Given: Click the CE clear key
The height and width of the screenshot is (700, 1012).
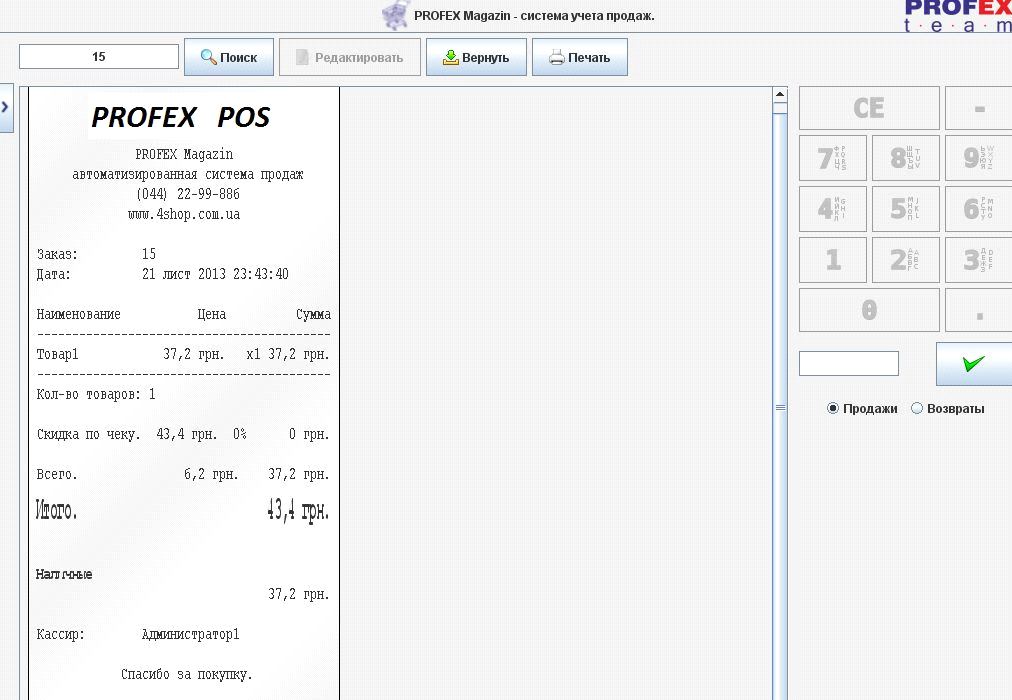Looking at the screenshot, I should coord(869,108).
